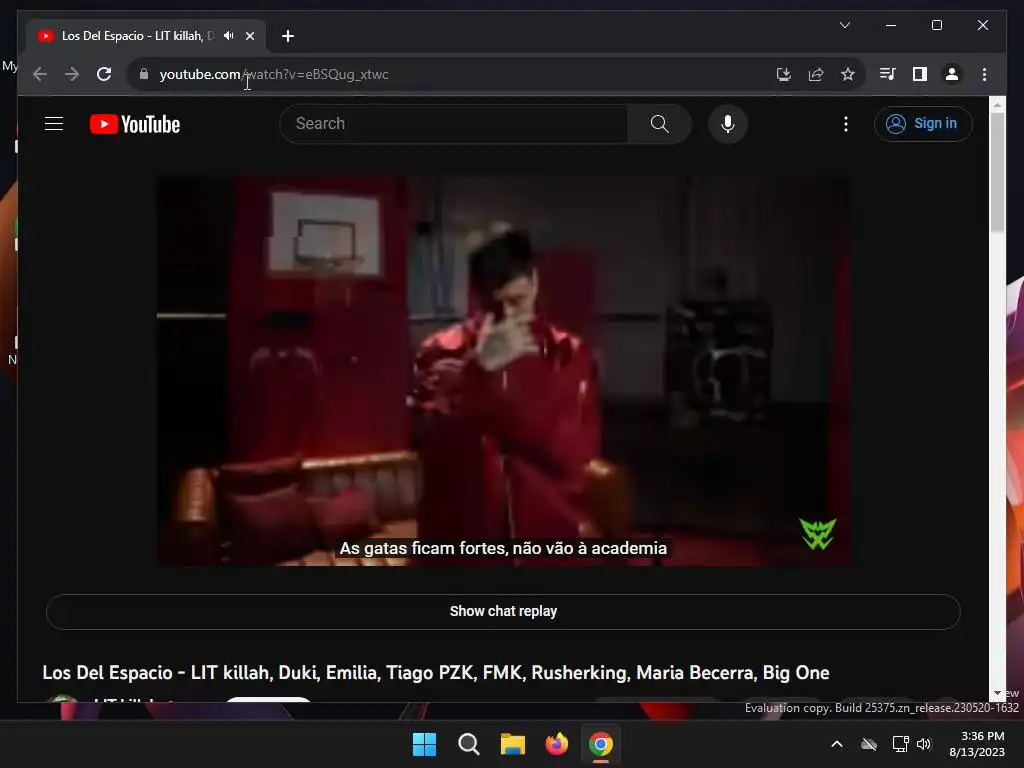Viewport: 1024px width, 768px height.
Task: Click the Chrome taskbar icon
Action: (x=601, y=744)
